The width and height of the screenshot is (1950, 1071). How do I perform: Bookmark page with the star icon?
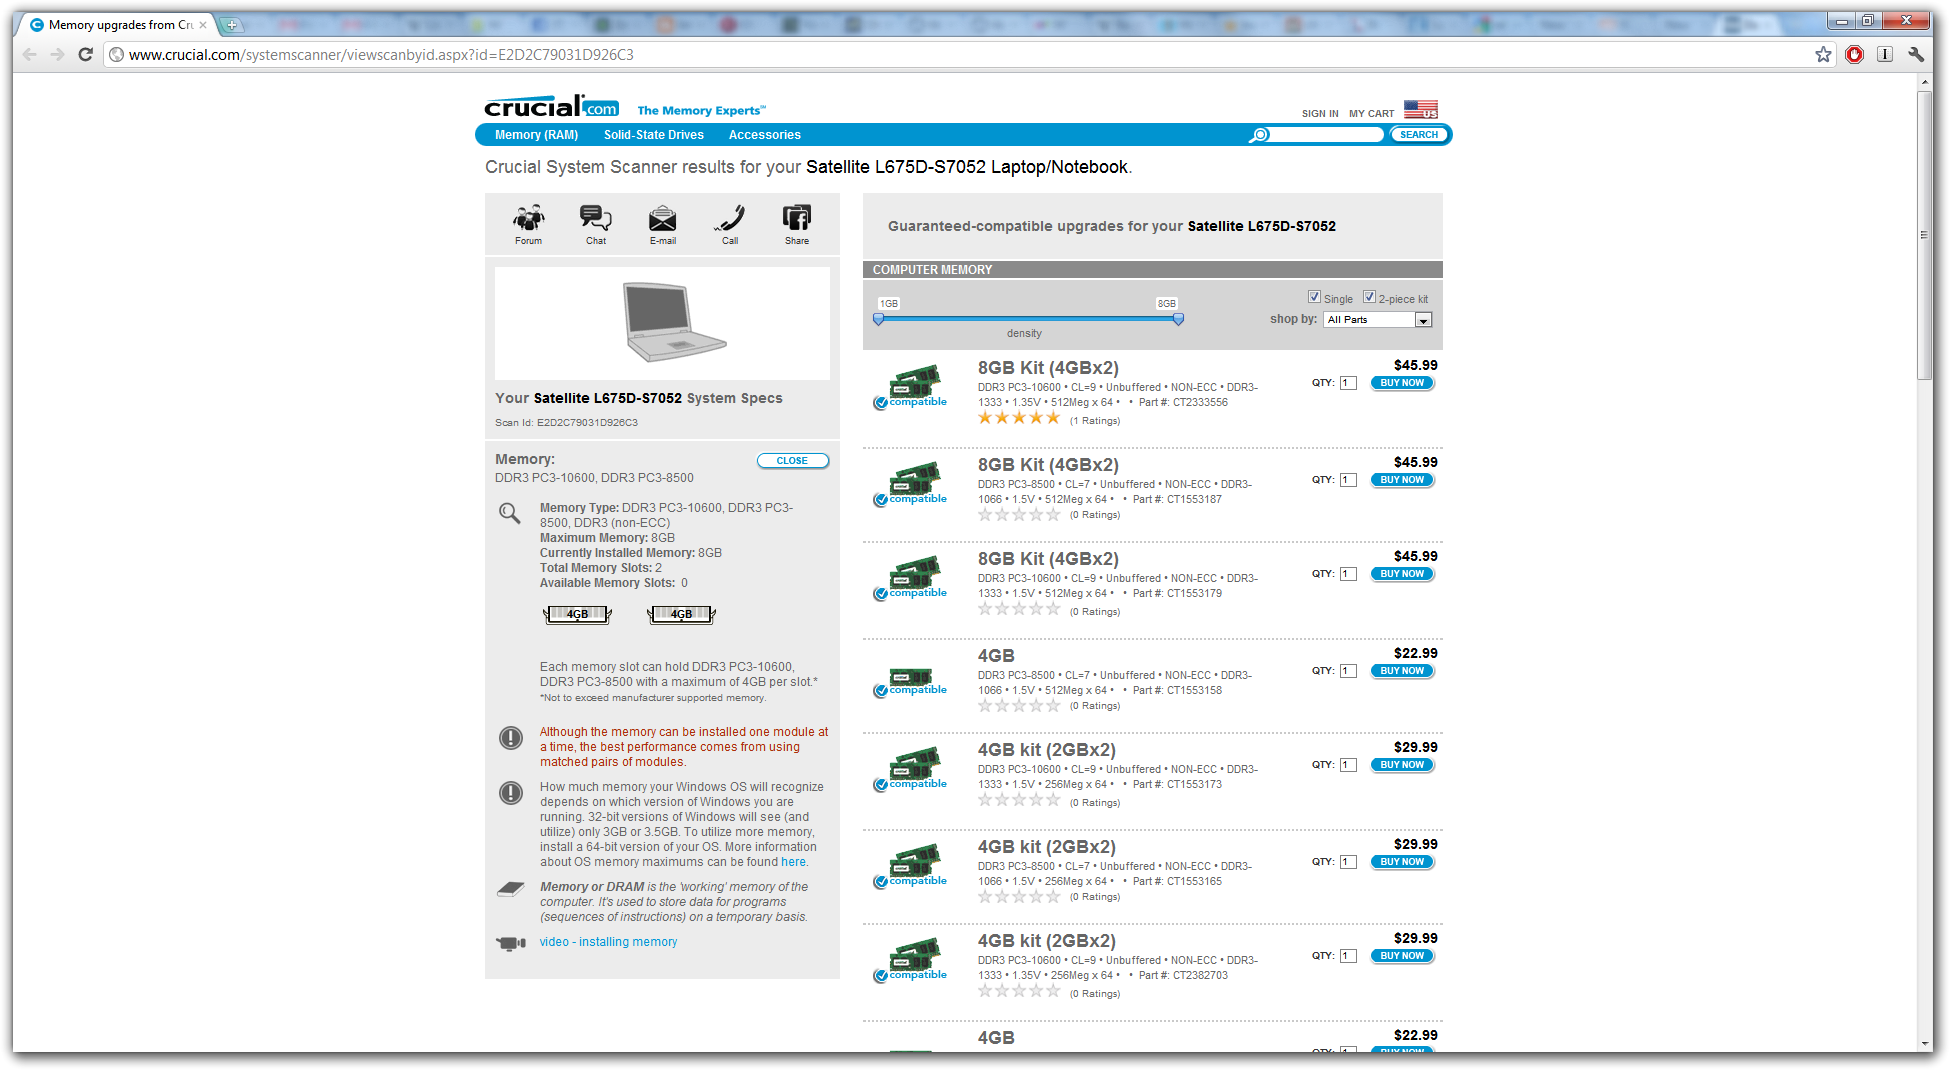point(1823,54)
